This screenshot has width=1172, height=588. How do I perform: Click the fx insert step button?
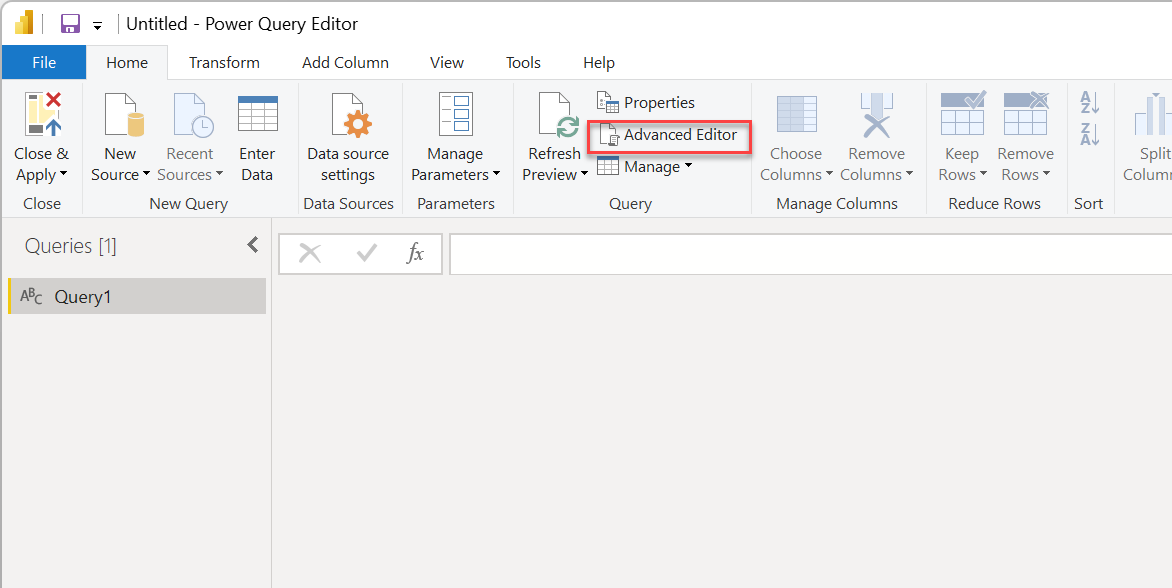coord(415,253)
